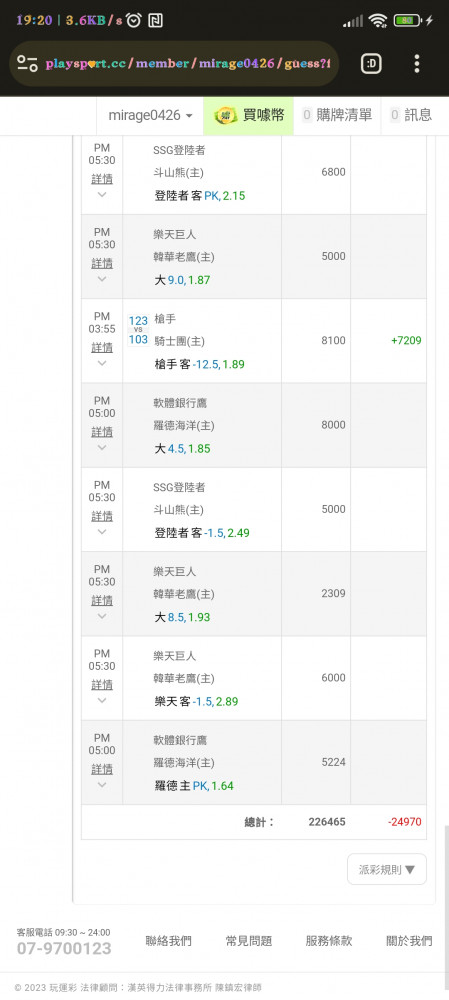This screenshot has width=449, height=1000.
Task: Expand chevron under 羅德主 PK 1.64 row
Action: click(x=101, y=784)
